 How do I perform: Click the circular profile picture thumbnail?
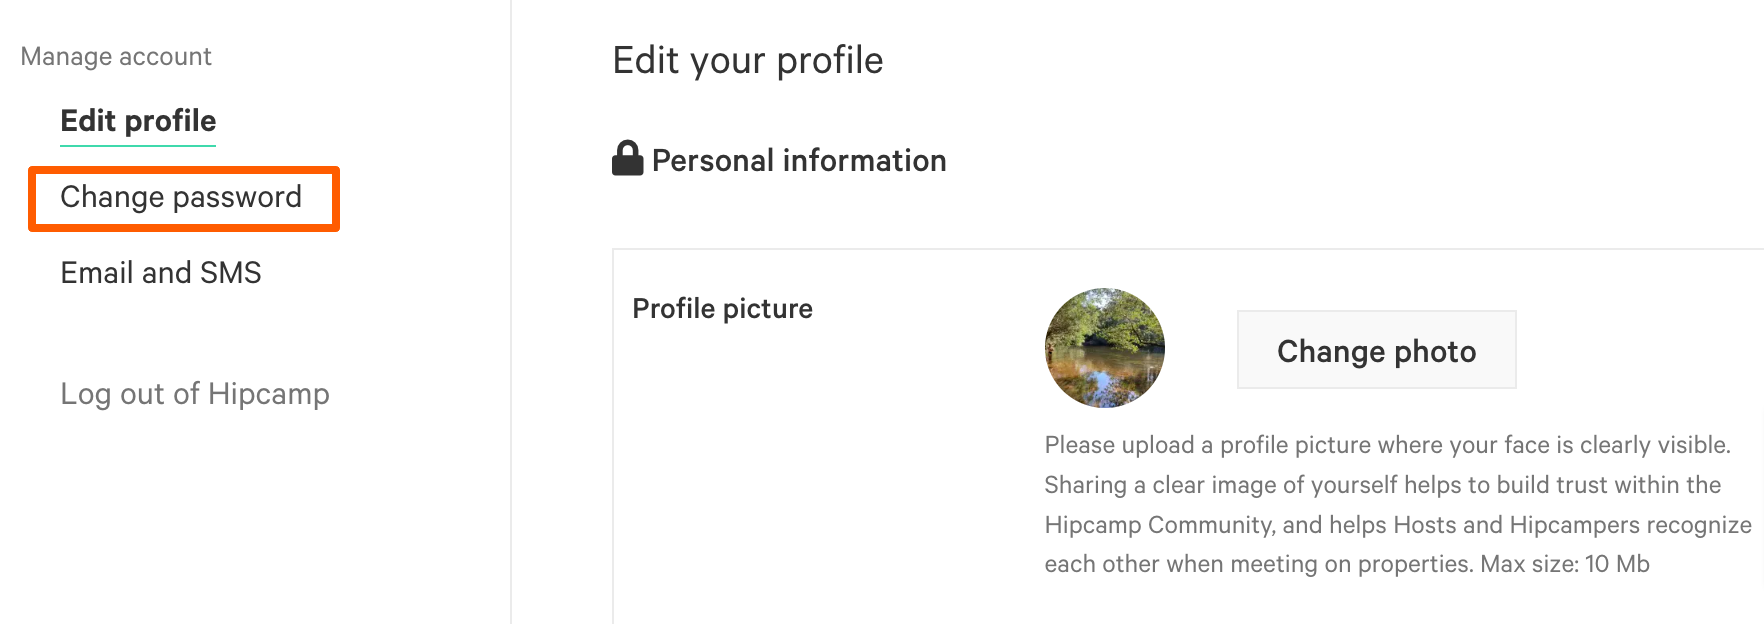tap(1104, 347)
